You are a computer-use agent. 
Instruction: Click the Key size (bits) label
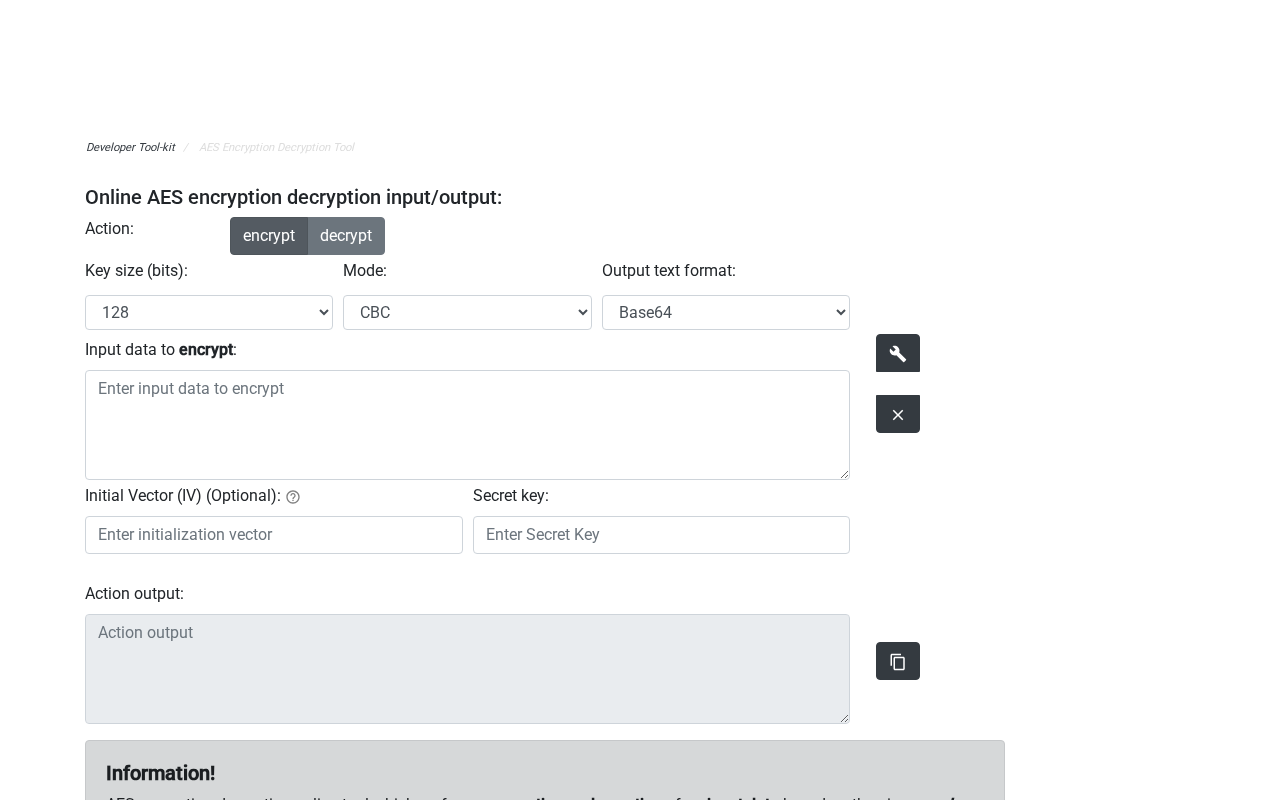[x=136, y=271]
